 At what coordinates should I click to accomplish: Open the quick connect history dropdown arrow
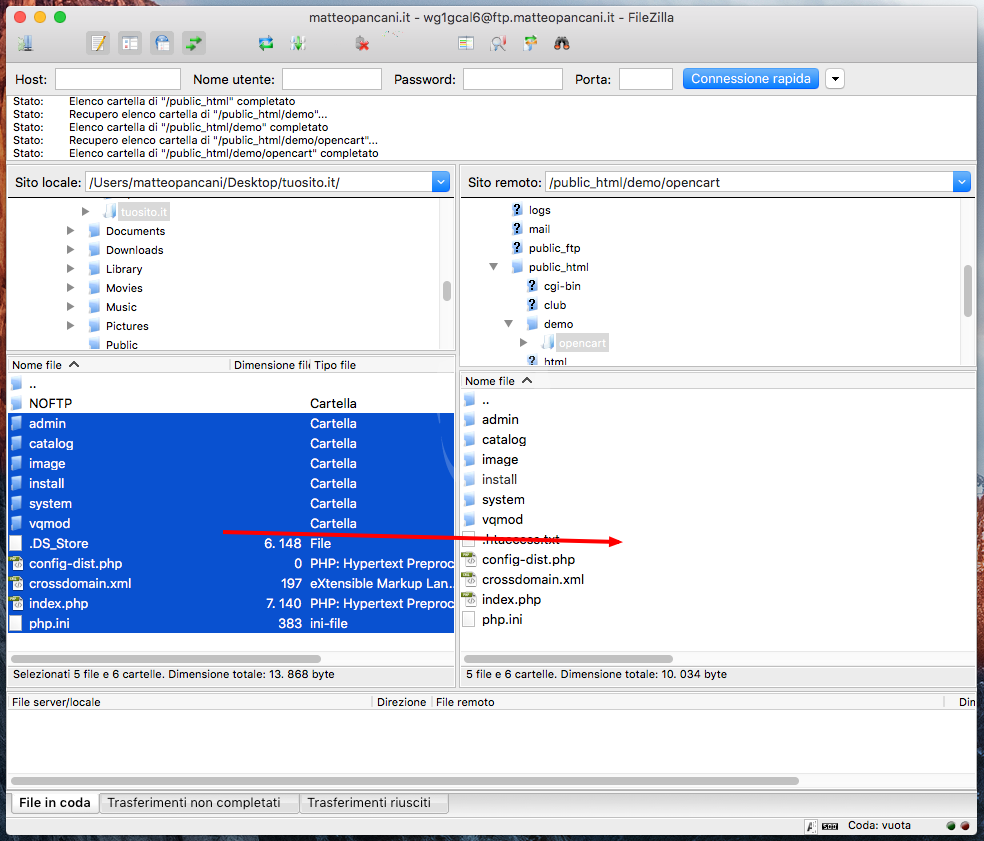pos(835,79)
